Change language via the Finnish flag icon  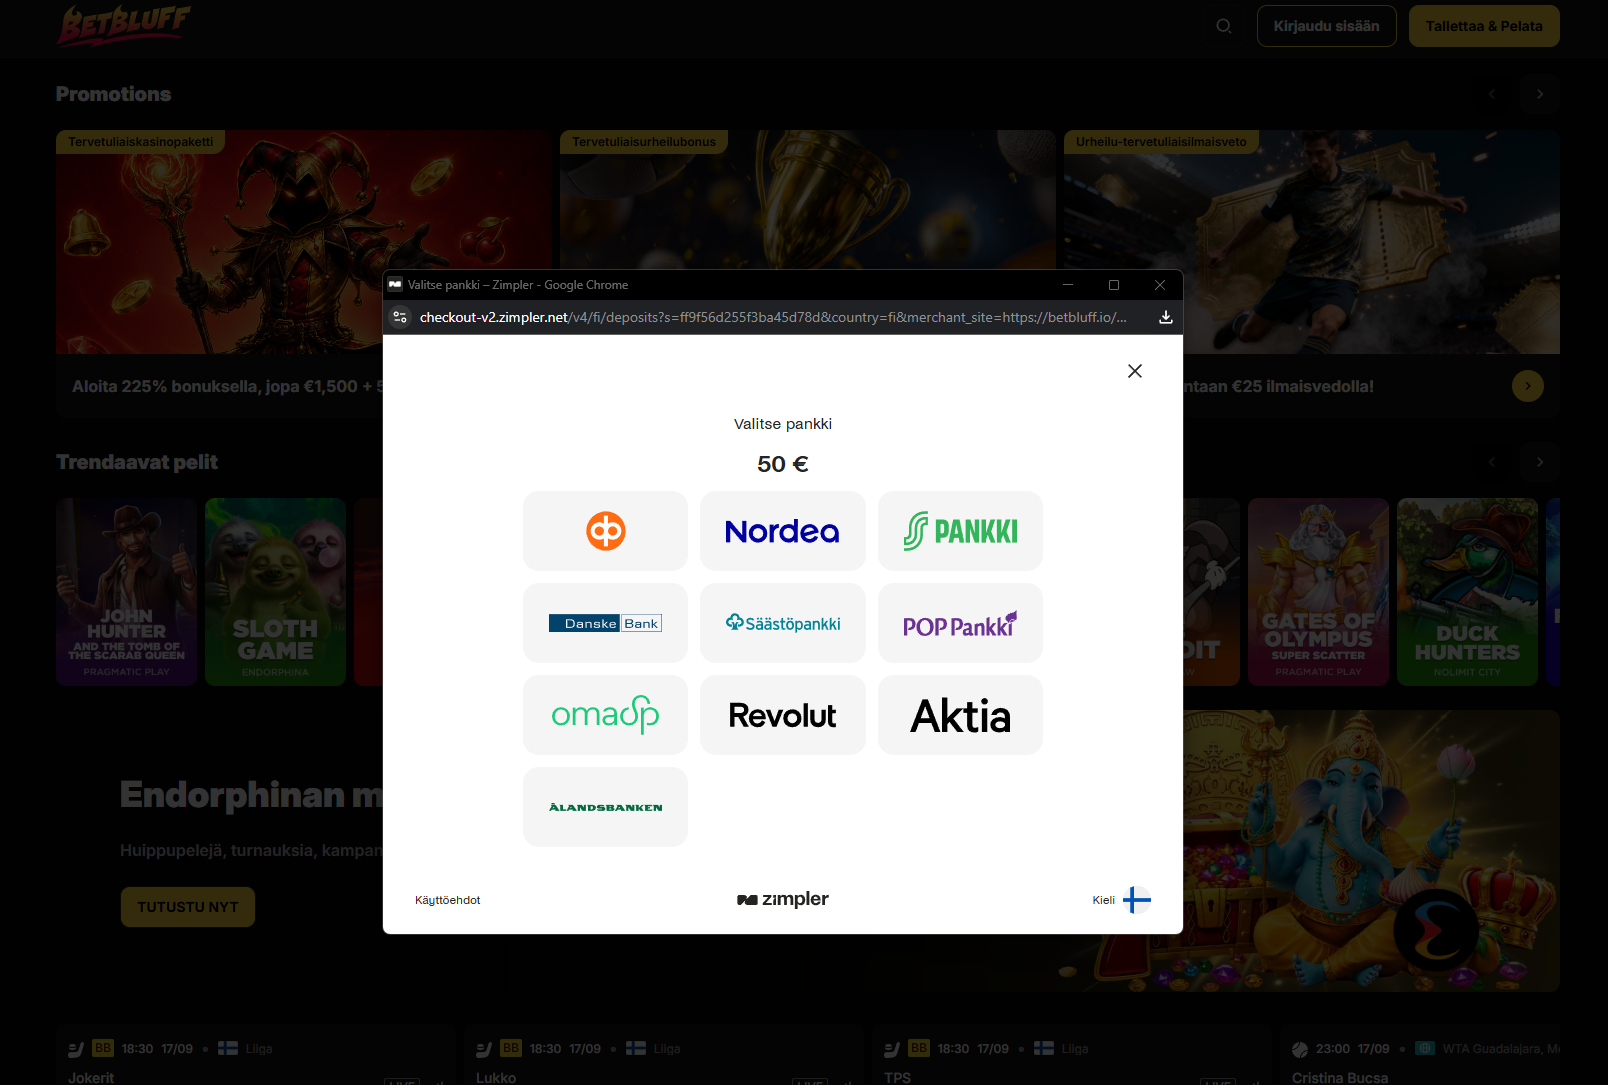(x=1137, y=900)
